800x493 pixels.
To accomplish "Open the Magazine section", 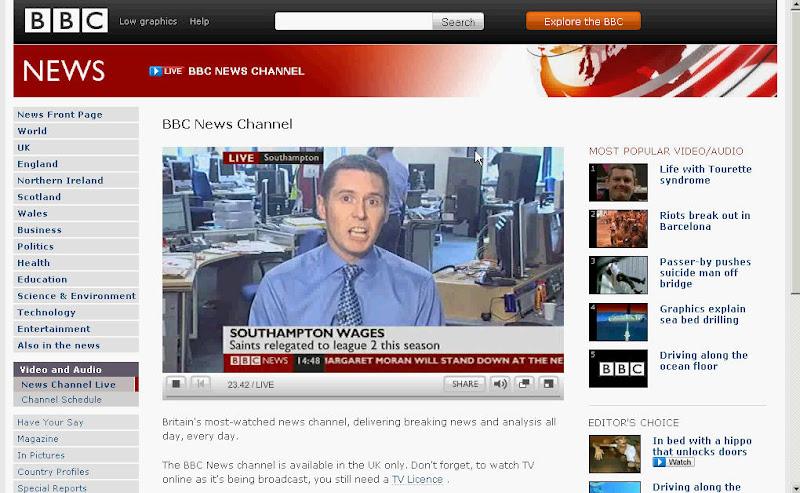I will point(76,439).
